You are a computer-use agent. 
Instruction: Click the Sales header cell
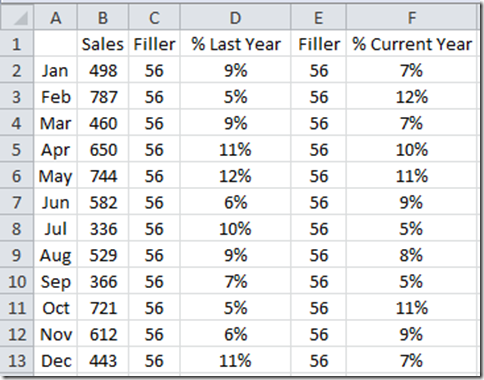tap(103, 44)
